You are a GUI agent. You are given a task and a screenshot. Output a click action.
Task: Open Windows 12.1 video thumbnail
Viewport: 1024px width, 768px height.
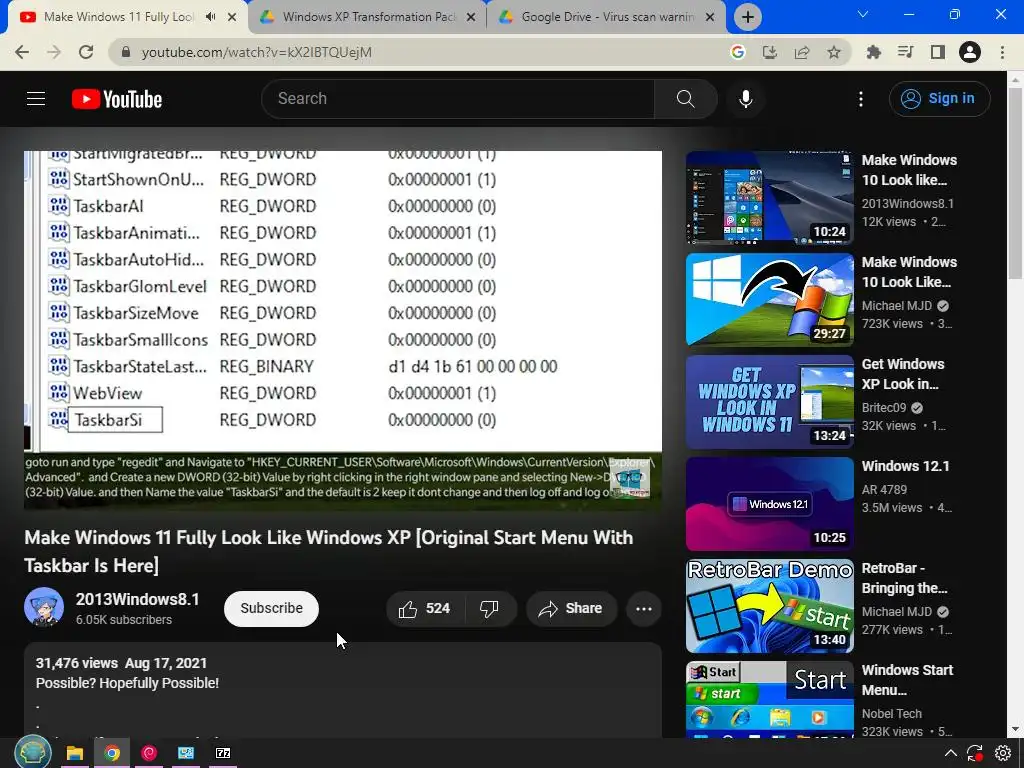click(770, 504)
